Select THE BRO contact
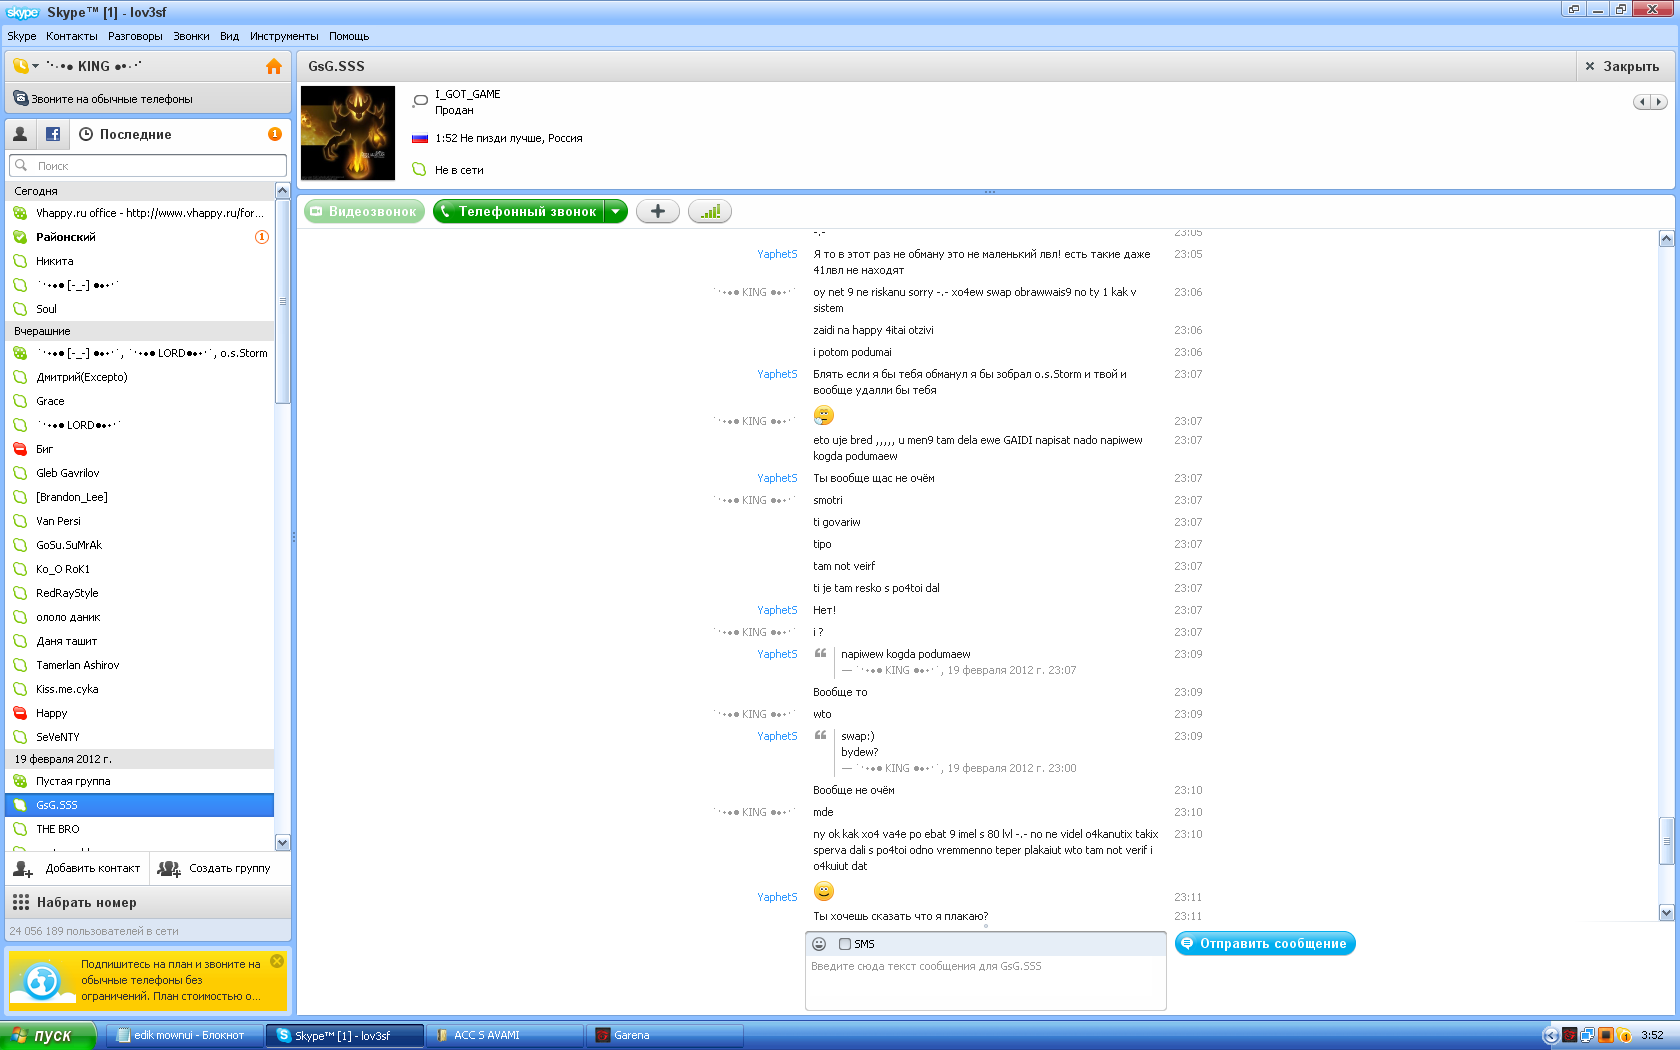 point(139,829)
